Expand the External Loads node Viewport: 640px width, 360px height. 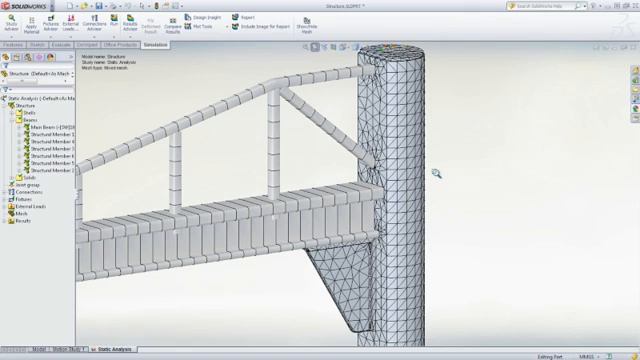[x=4, y=207]
